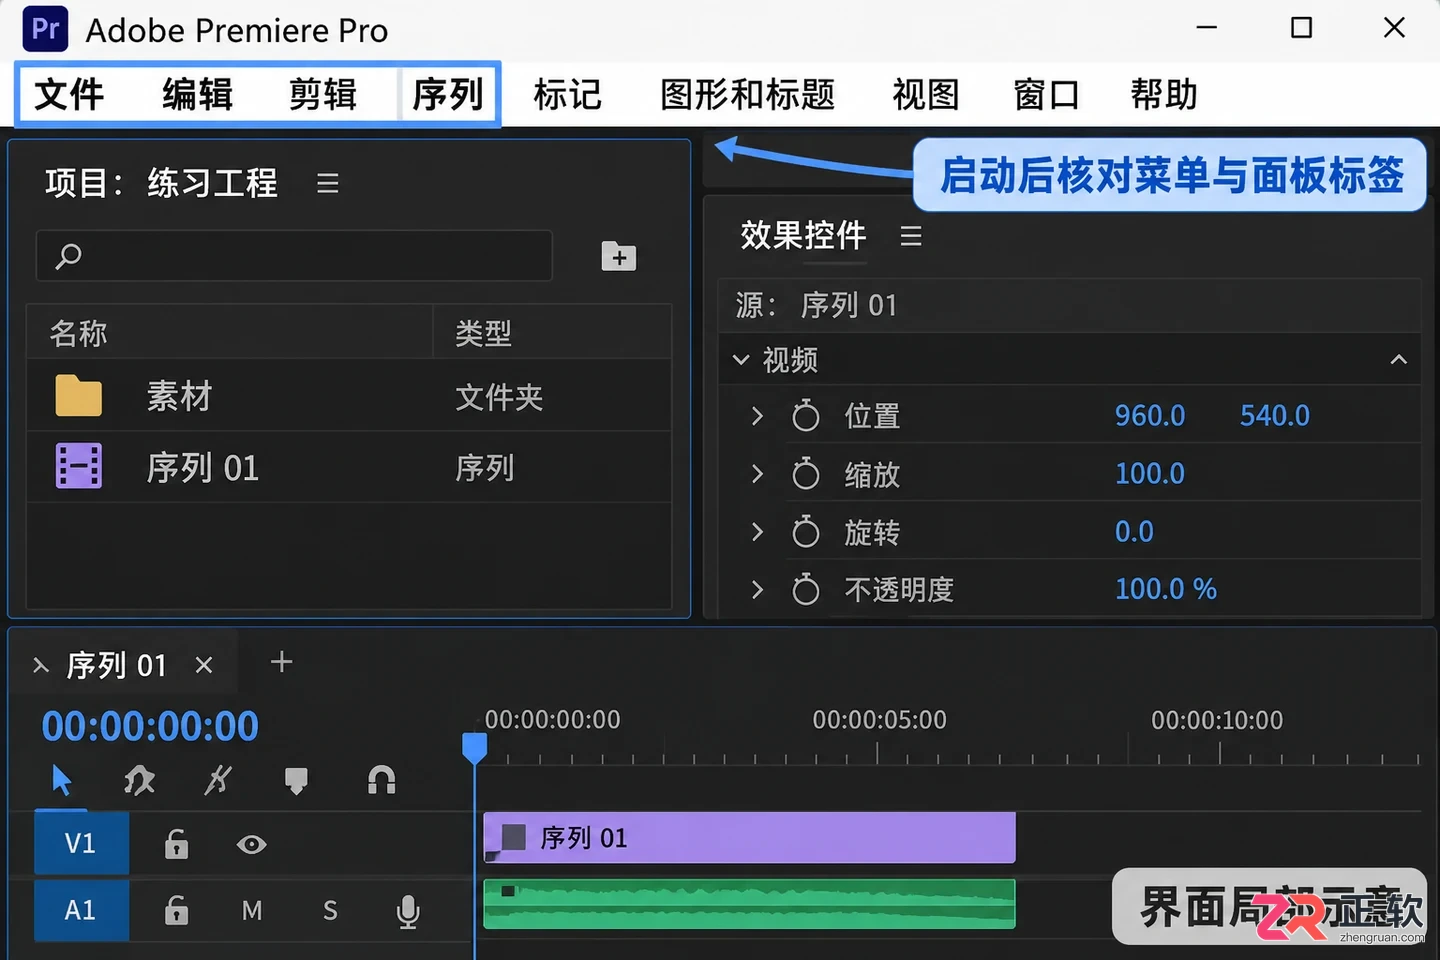Click source label 序列 01 in effect controls
Screen dimensions: 1440x960
849,305
